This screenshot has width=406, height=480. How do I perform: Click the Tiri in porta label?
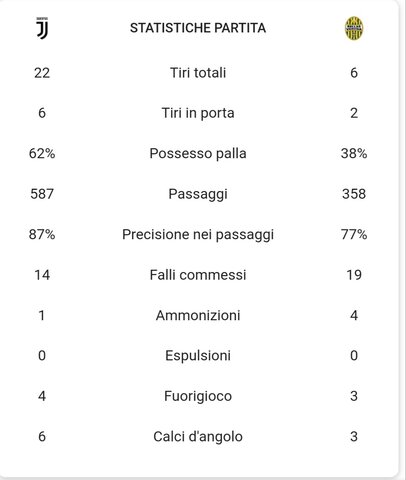(198, 113)
